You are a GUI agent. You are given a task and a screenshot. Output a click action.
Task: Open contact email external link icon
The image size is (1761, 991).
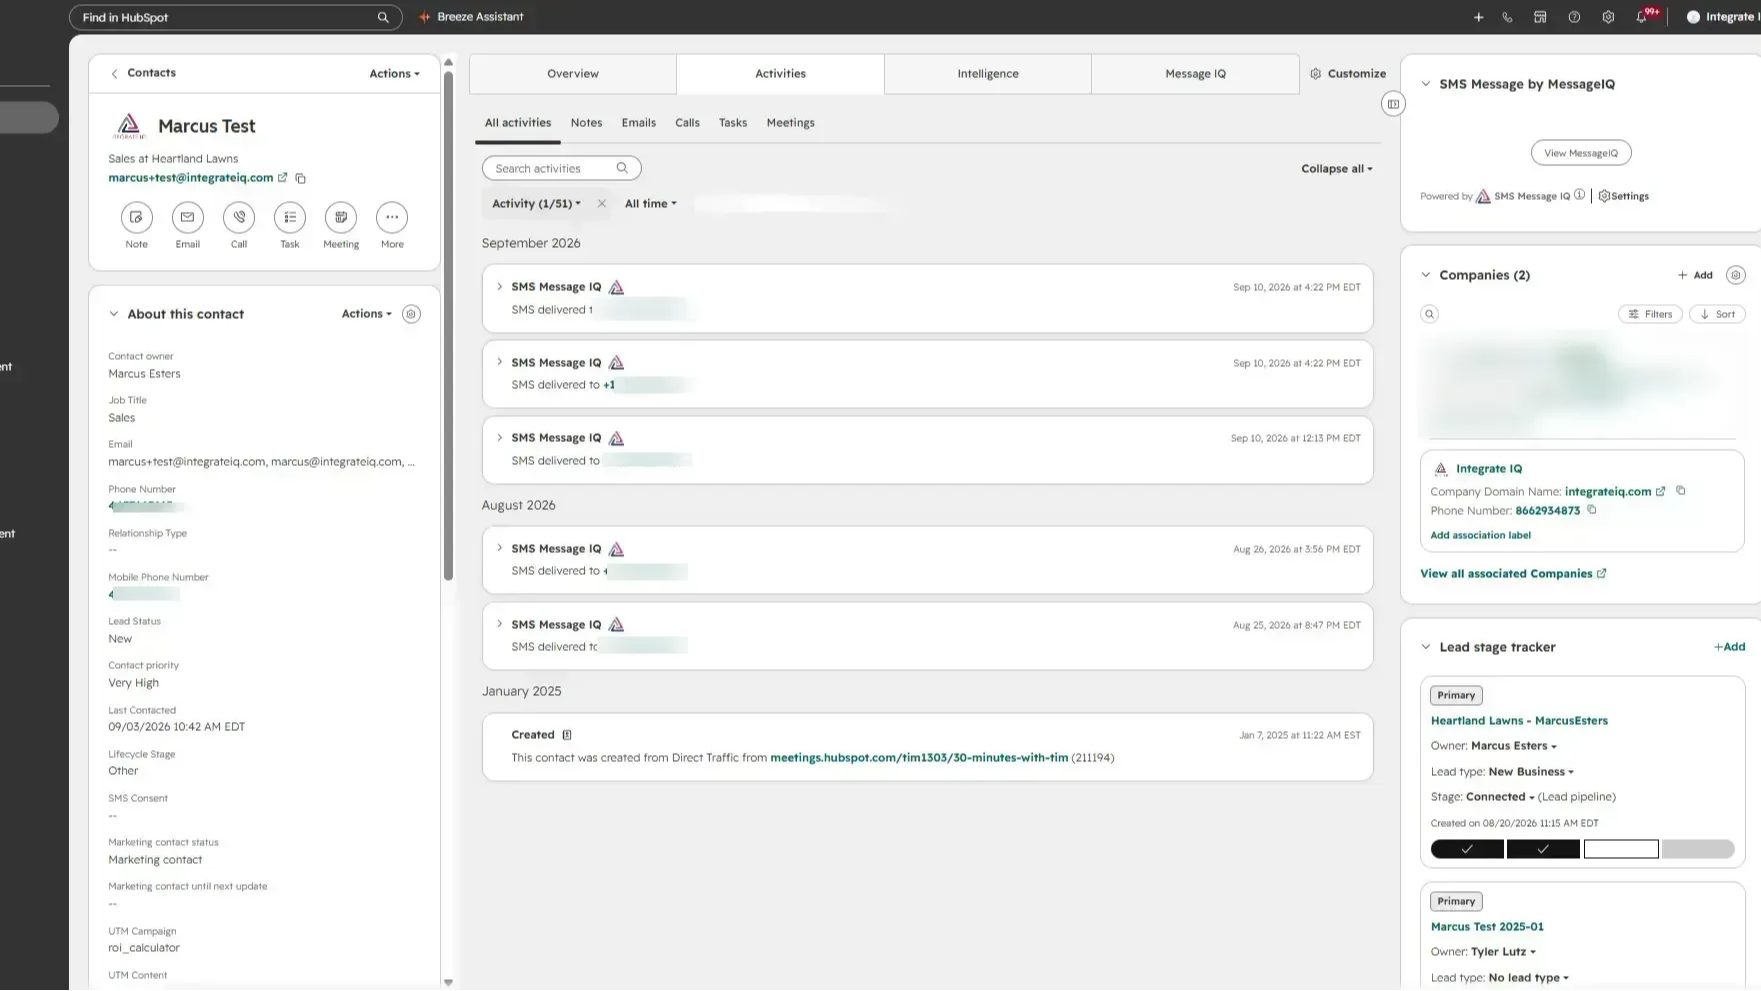click(282, 177)
